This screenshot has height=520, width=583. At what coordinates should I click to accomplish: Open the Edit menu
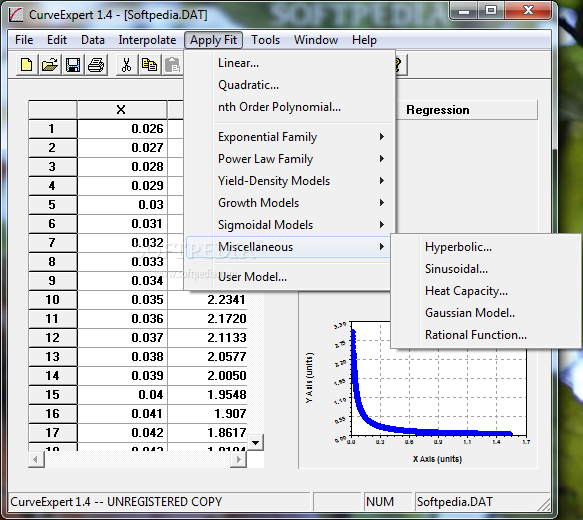(x=57, y=40)
